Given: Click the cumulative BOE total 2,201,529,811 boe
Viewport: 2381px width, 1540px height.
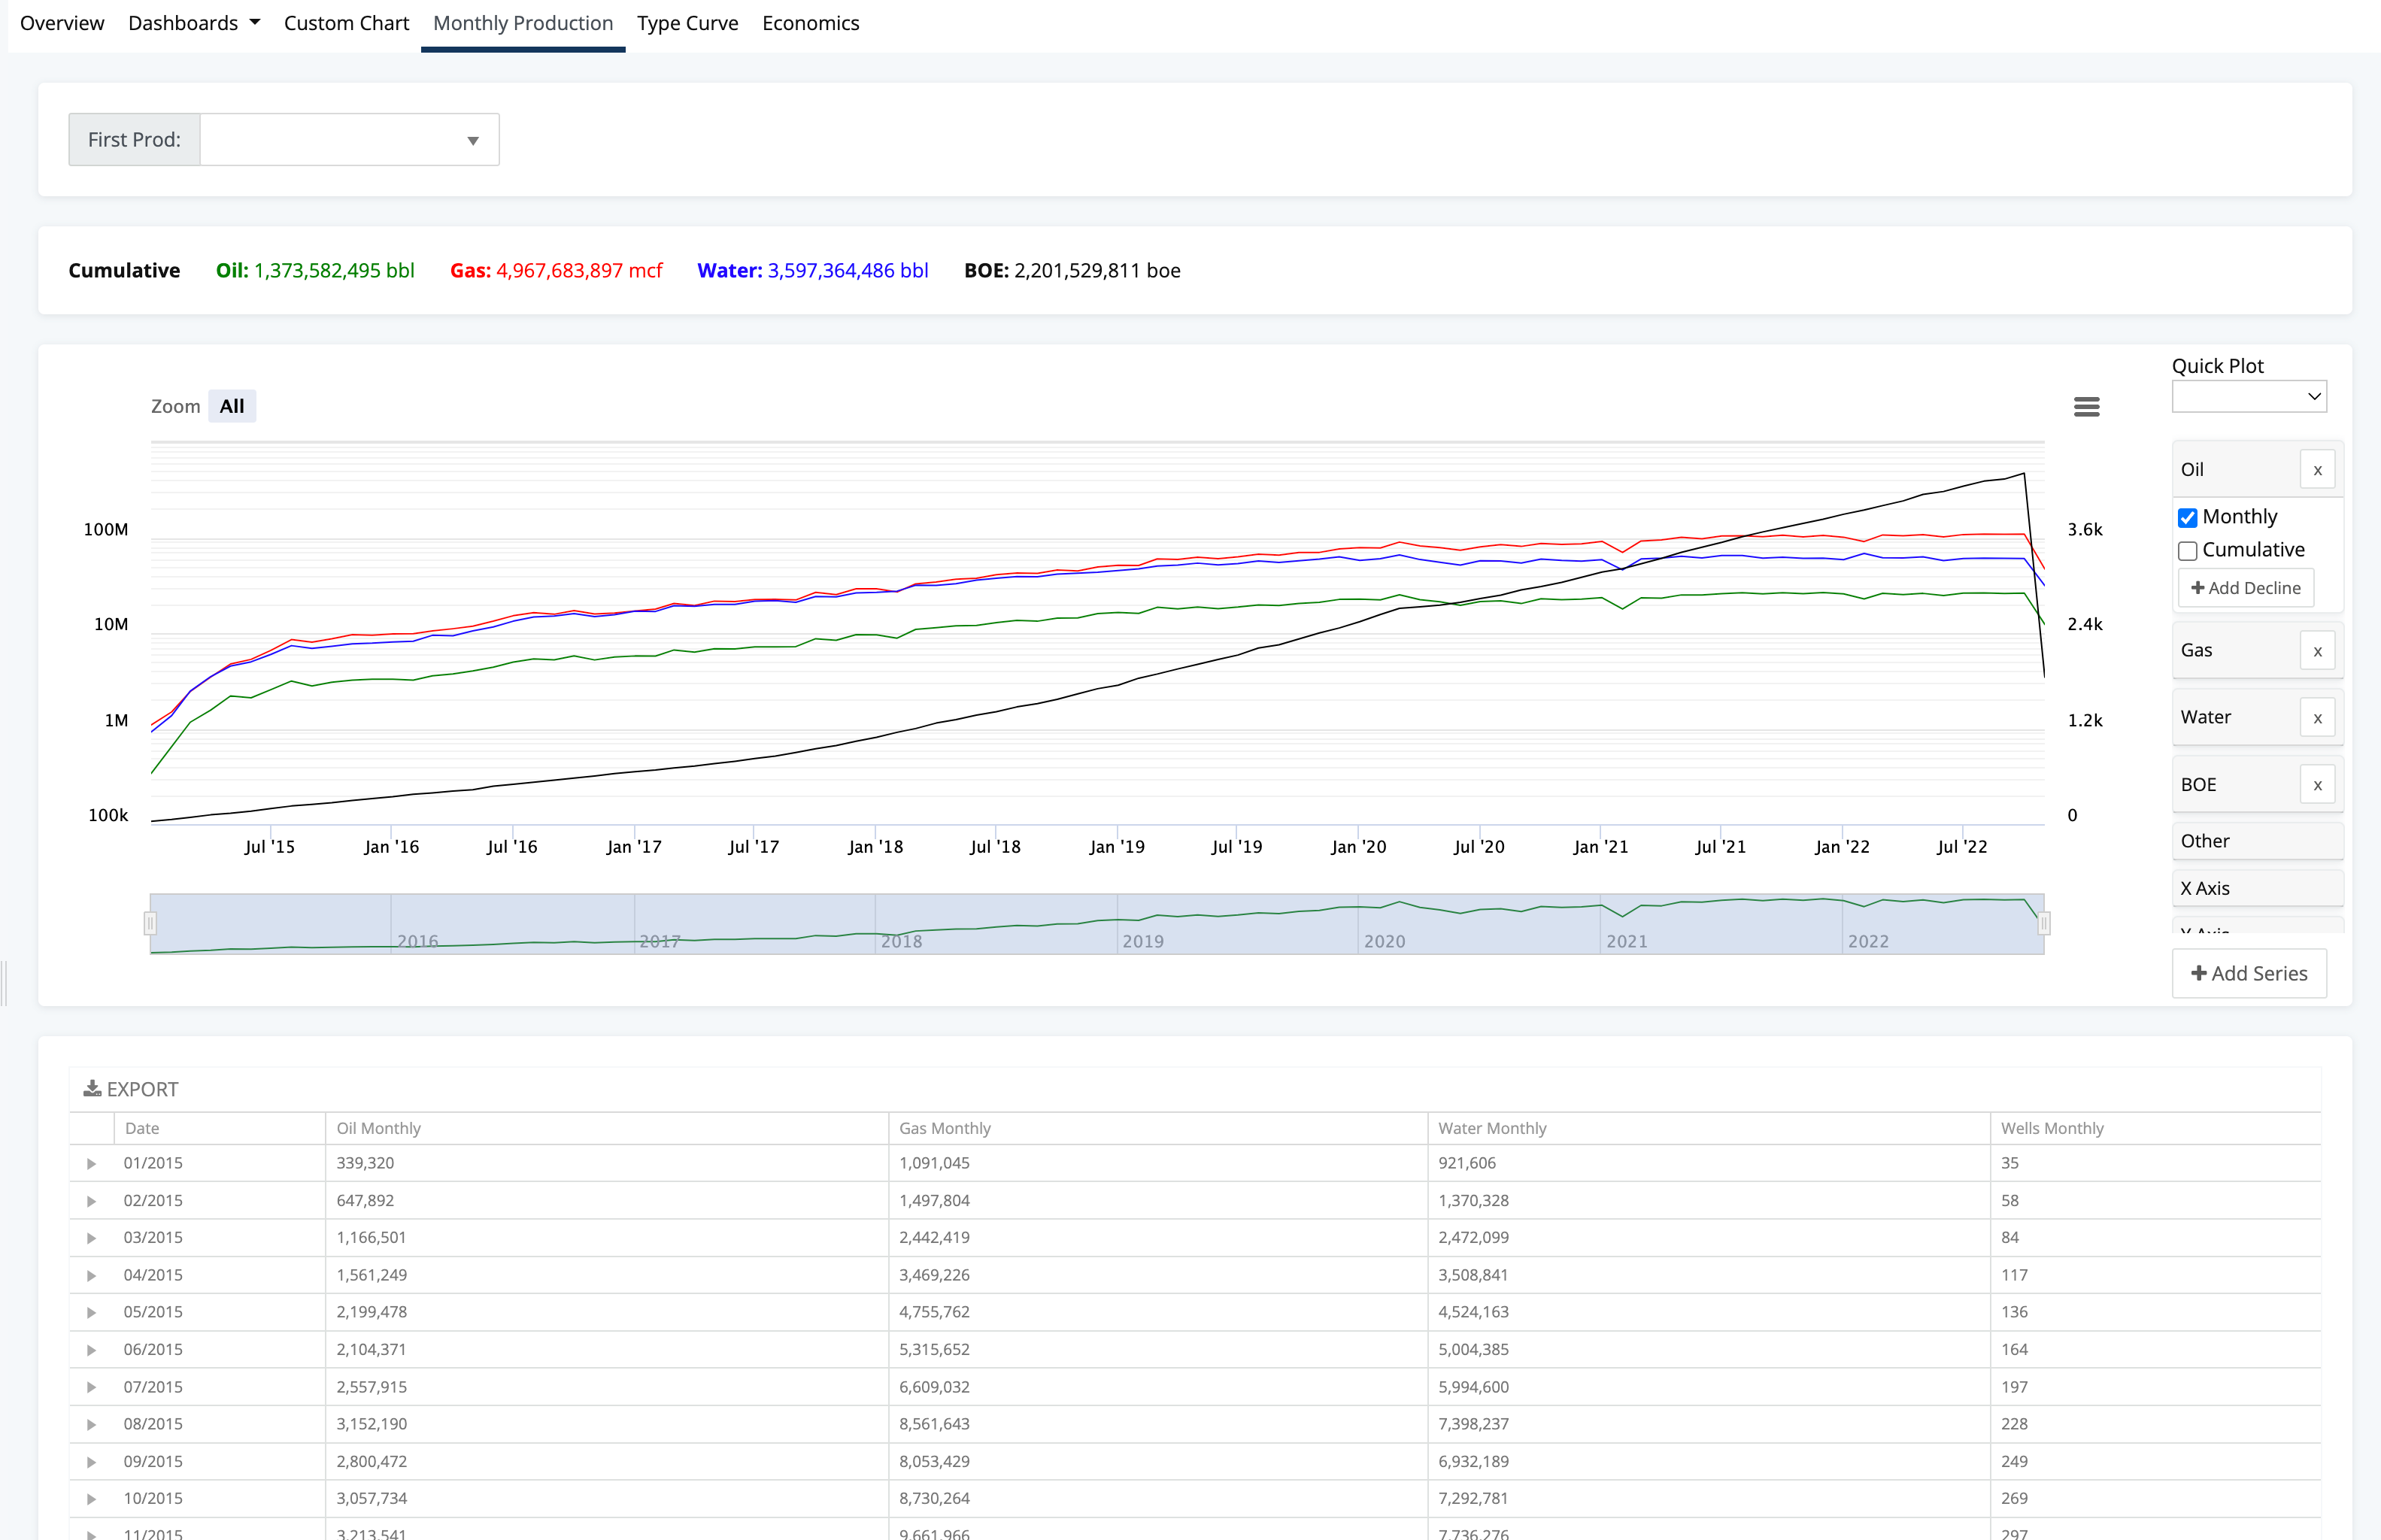Looking at the screenshot, I should pos(1097,271).
